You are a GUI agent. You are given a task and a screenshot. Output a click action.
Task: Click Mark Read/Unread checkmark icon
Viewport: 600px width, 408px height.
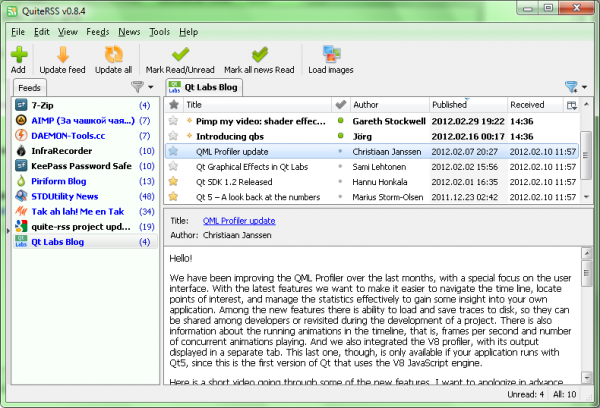coord(181,54)
